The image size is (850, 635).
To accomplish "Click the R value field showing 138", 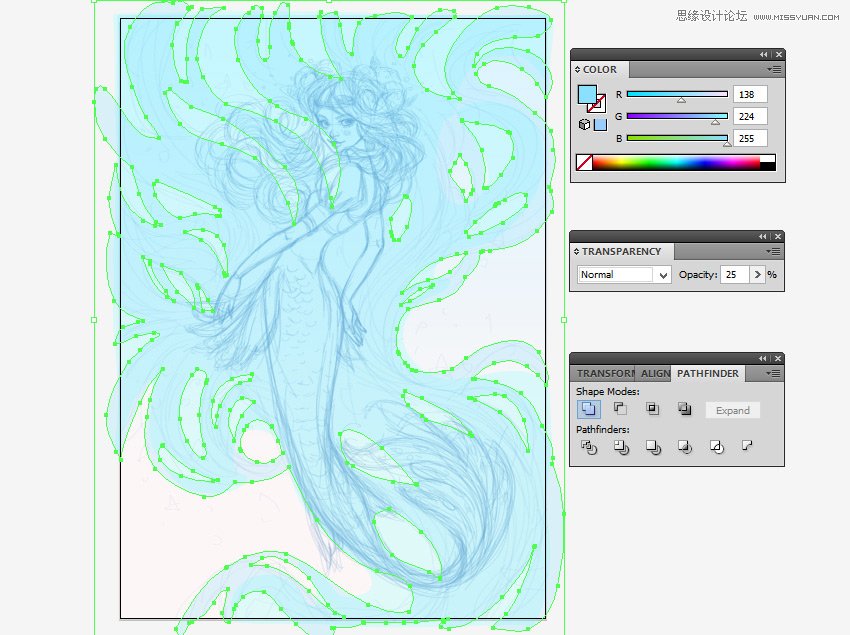I will coord(750,94).
